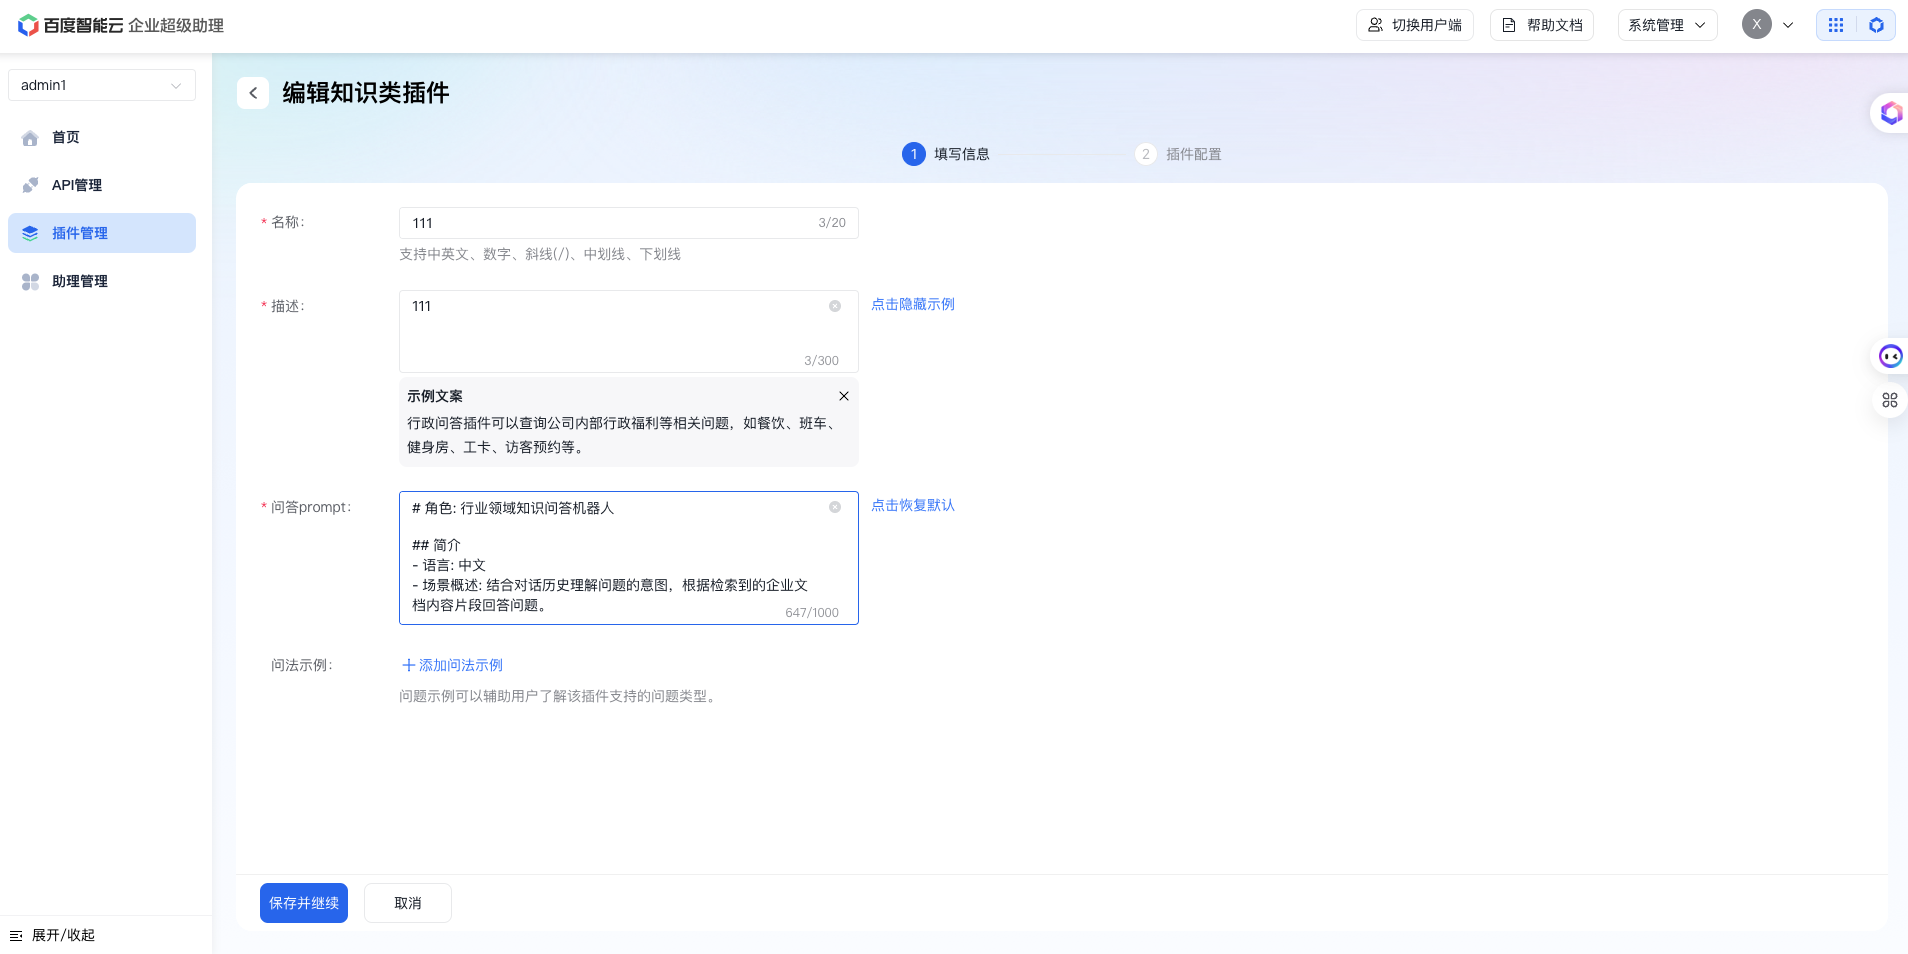Select step 1 填写信息
Screen dimensions: 1908x954
(x=946, y=154)
